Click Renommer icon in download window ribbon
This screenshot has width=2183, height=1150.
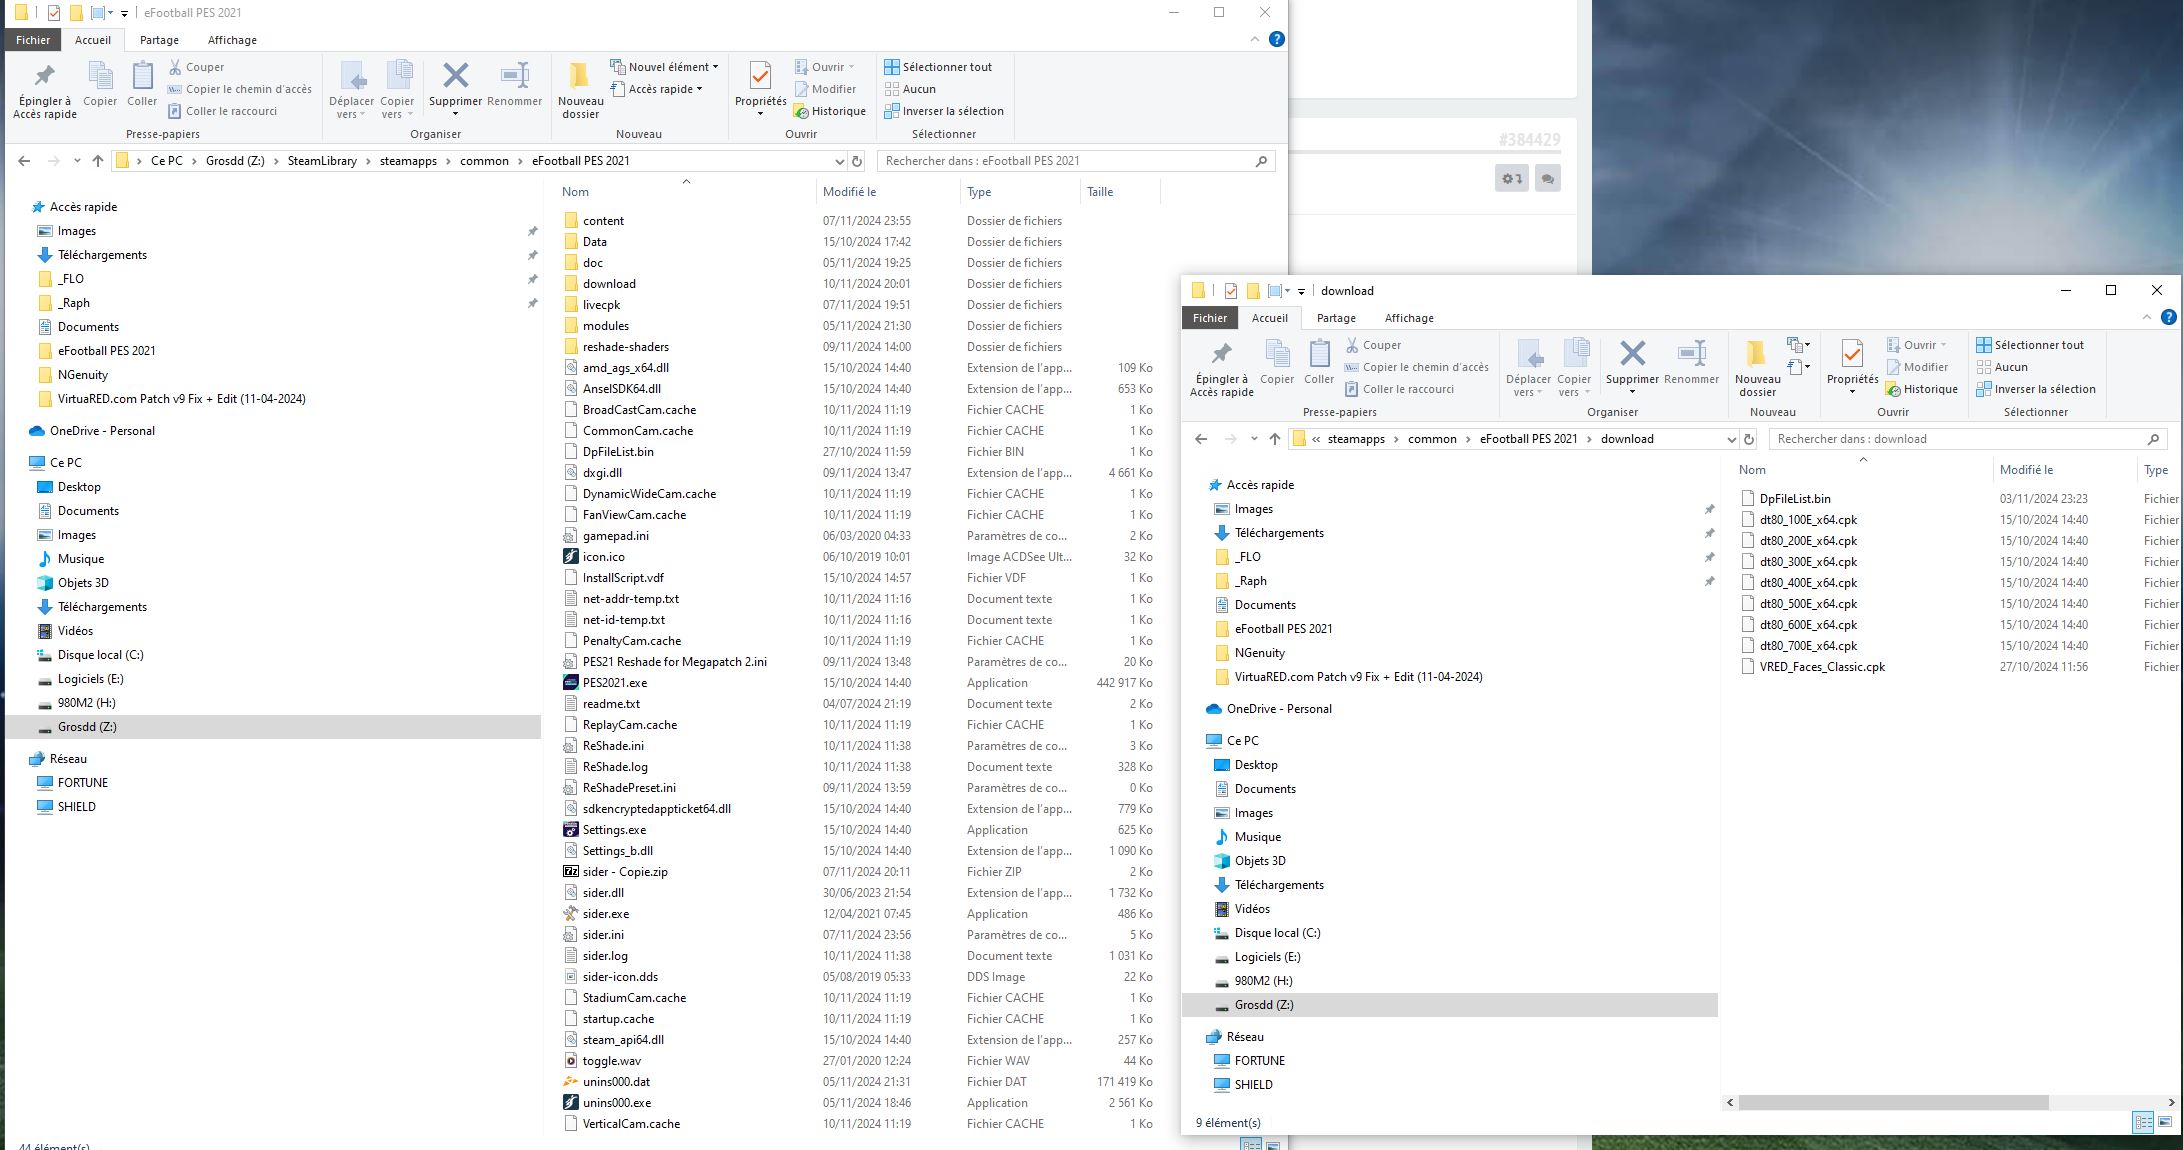point(1691,355)
